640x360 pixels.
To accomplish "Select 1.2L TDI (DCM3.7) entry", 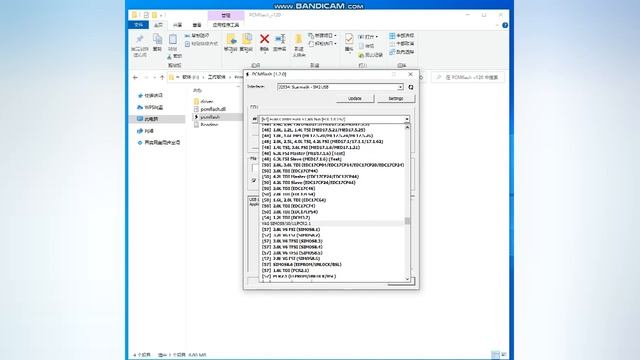I will [286, 218].
